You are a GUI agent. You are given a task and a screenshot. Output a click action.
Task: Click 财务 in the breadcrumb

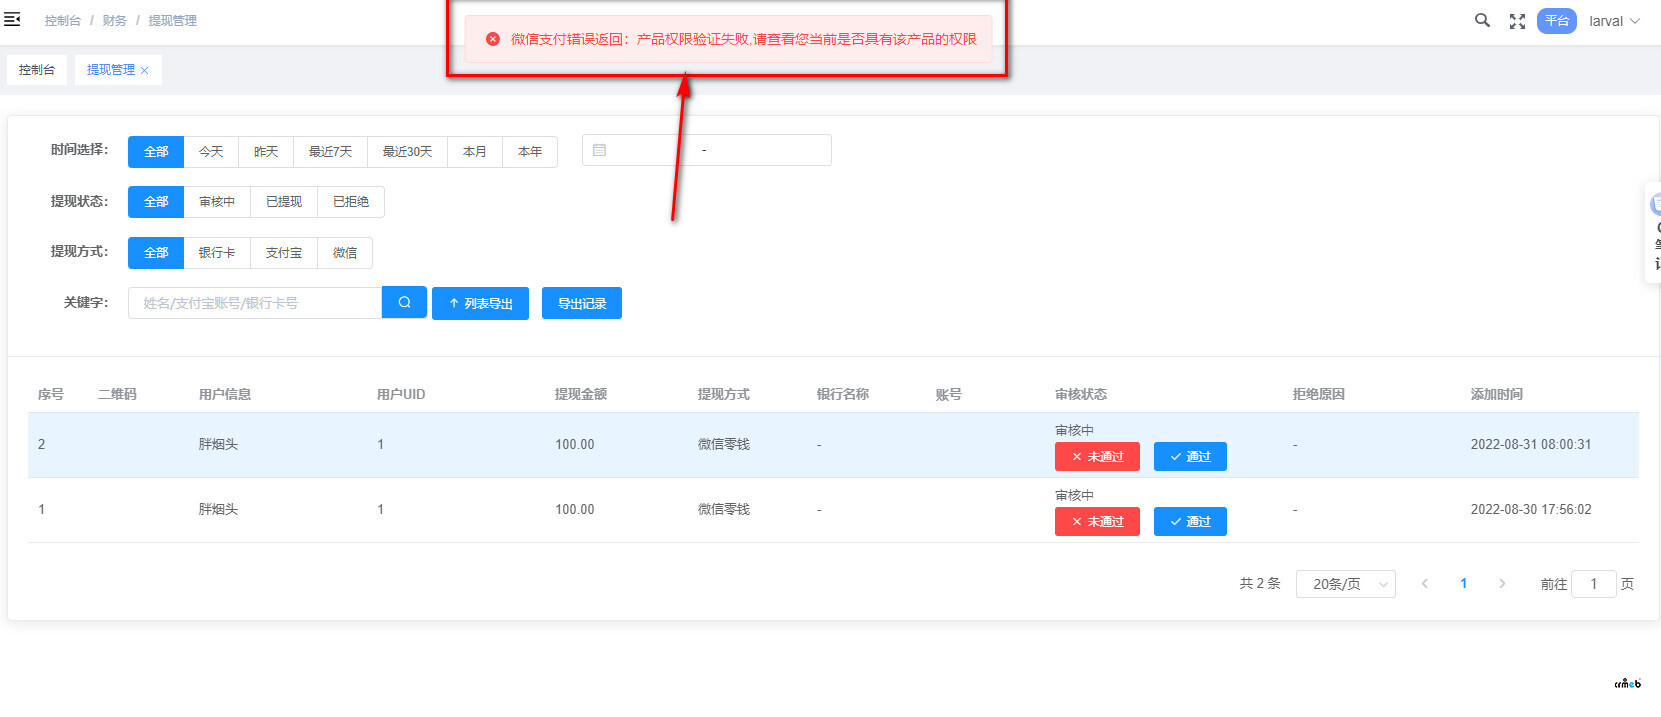115,20
